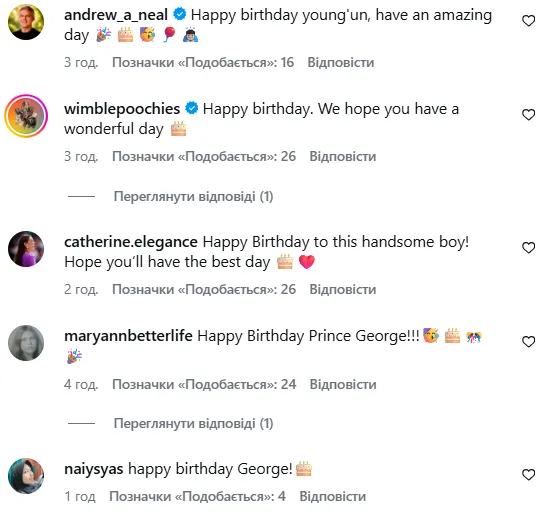Like the wimblepoochies comment with the heart
This screenshot has width=550, height=525.
[528, 115]
